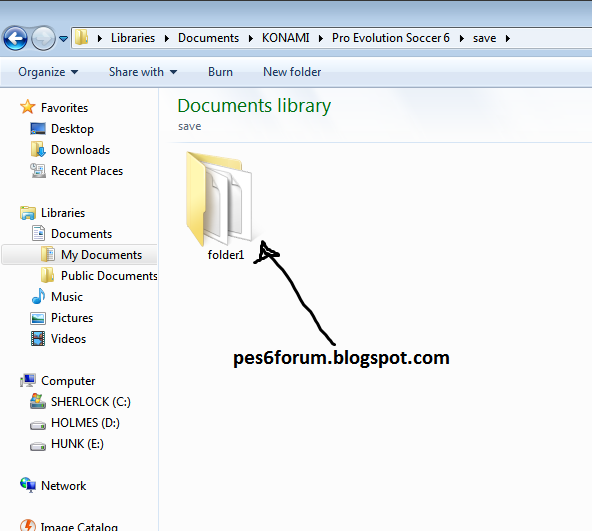This screenshot has height=531, width=592.
Task: Click the Documents library icon
Action: (38, 233)
